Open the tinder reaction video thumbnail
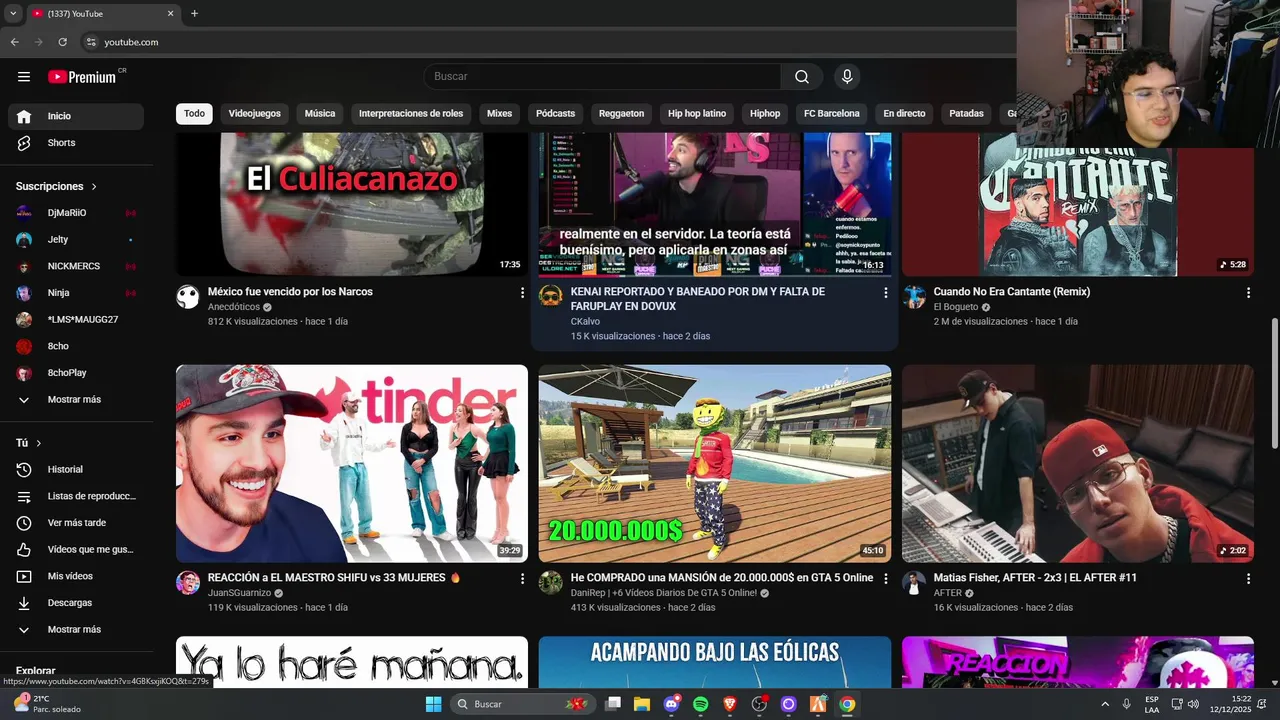 coord(352,464)
